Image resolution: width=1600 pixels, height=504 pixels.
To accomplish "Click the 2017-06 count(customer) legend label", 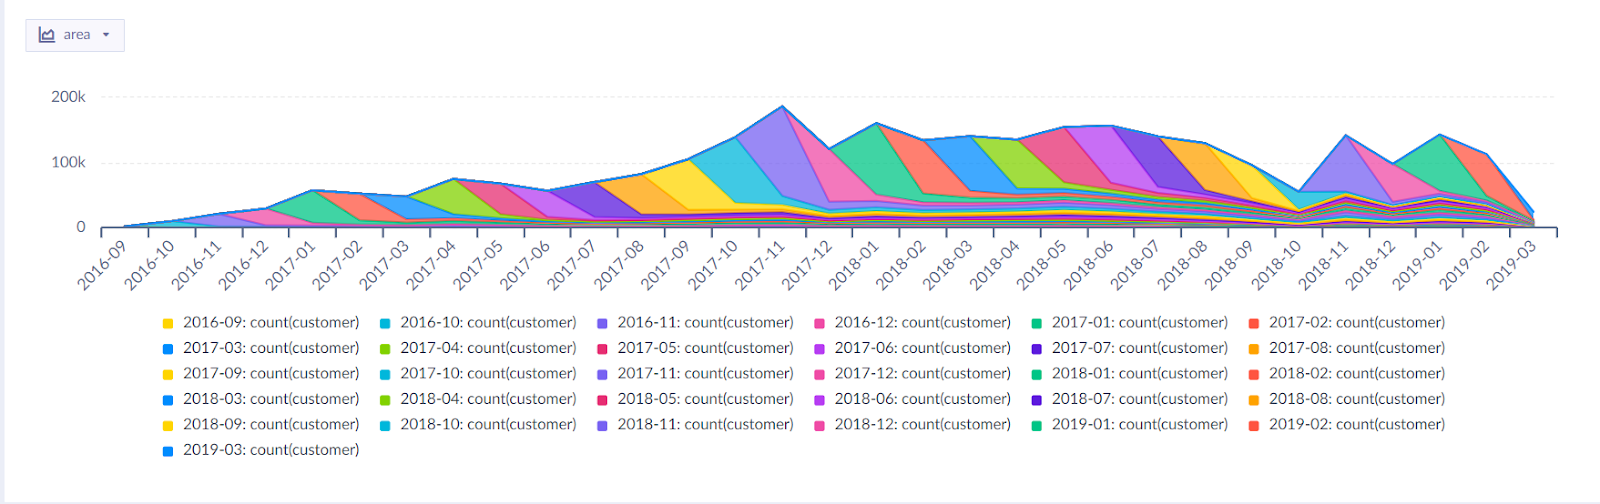I will tap(923, 348).
